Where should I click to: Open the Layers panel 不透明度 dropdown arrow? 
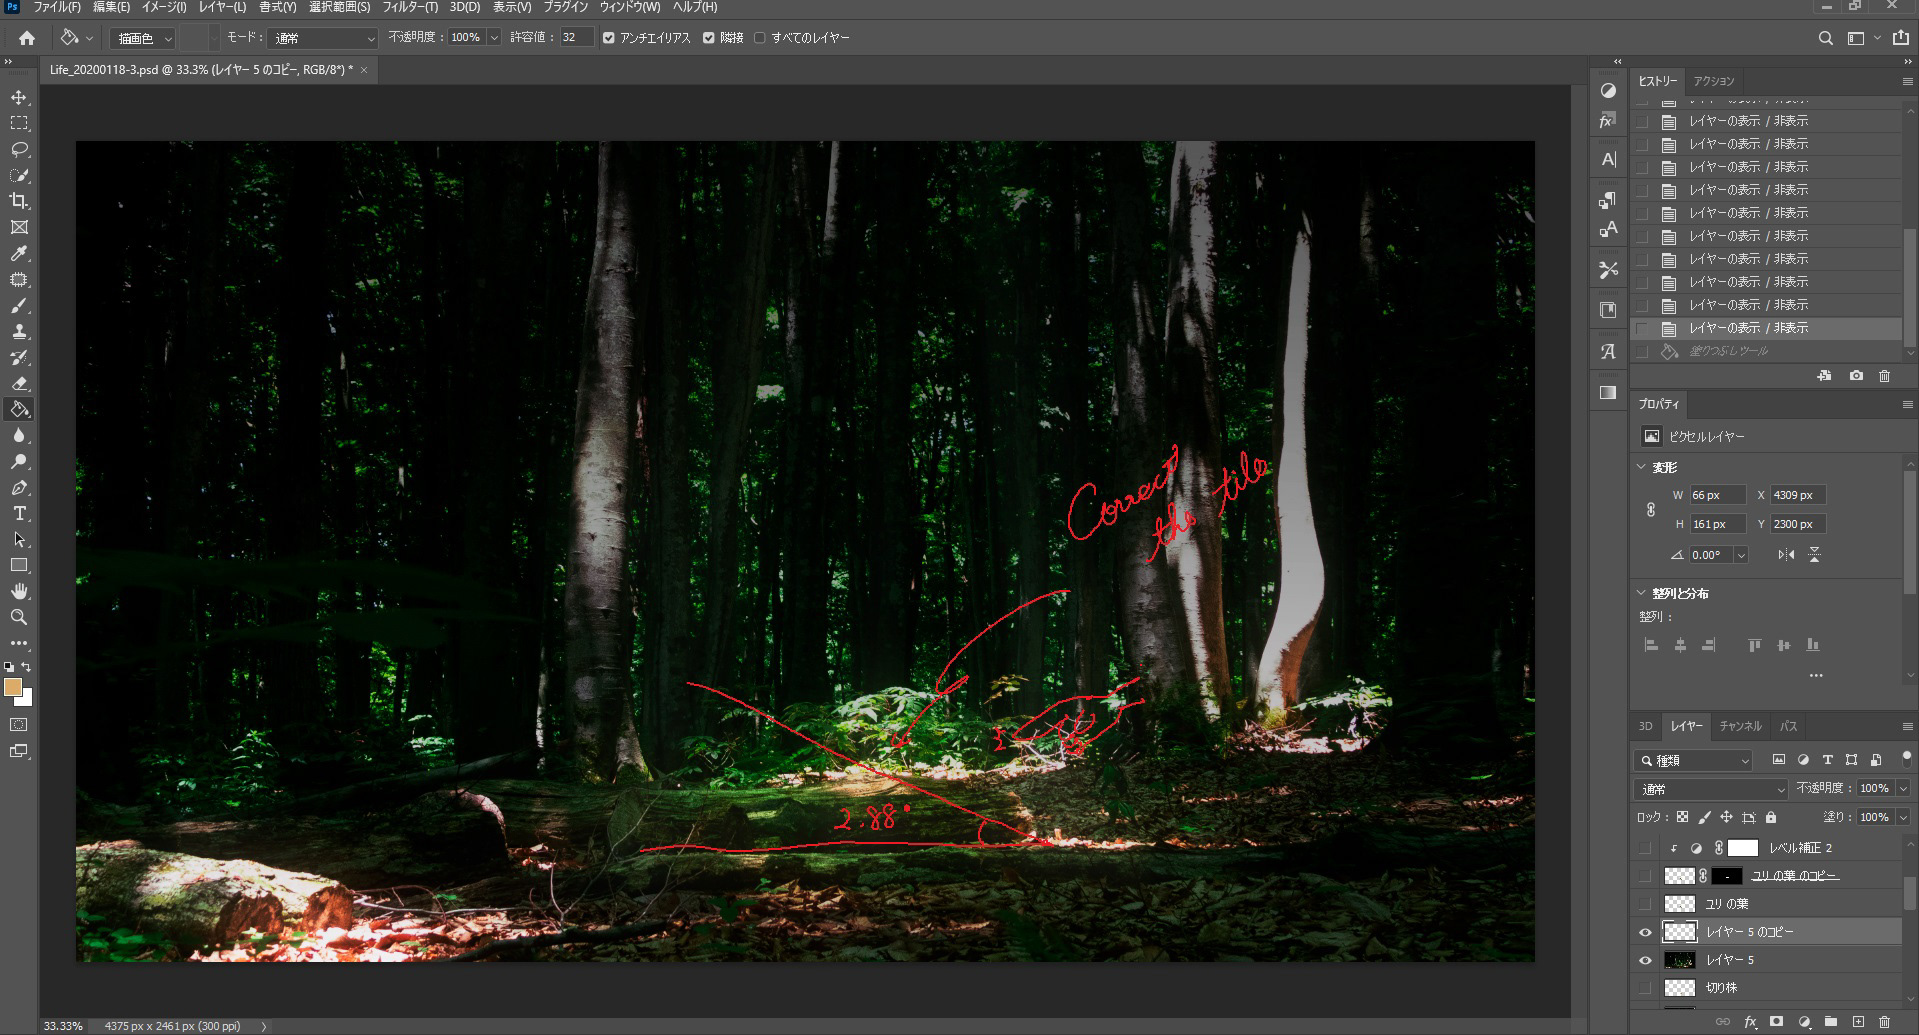pos(1903,789)
